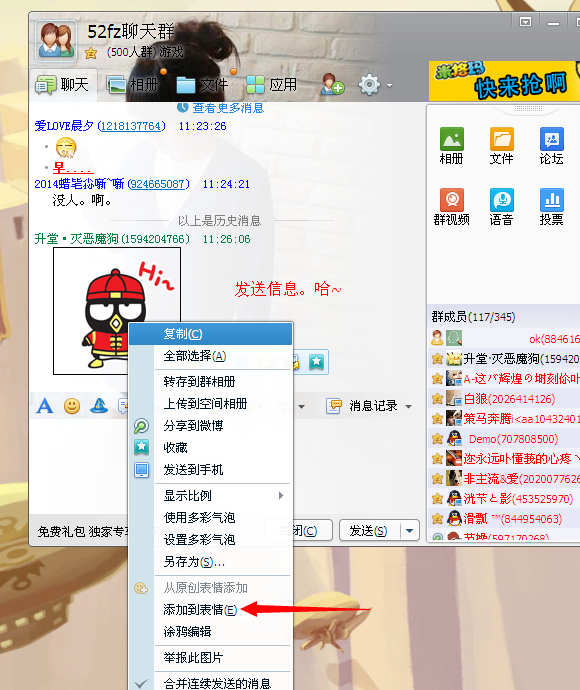Open the 文件 files icon in side panel

[x=501, y=146]
